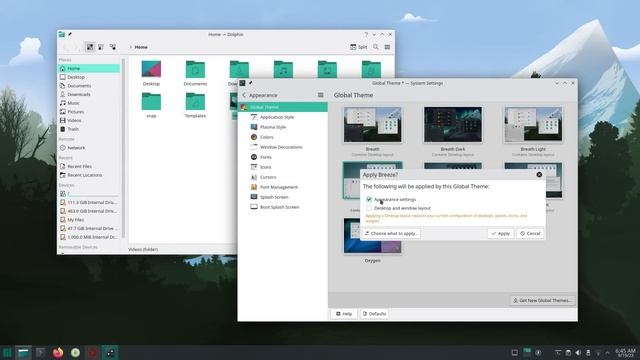Select the 111.3 GiB Internal Drive device
Image resolution: width=640 pixels, height=360 pixels.
pos(89,202)
